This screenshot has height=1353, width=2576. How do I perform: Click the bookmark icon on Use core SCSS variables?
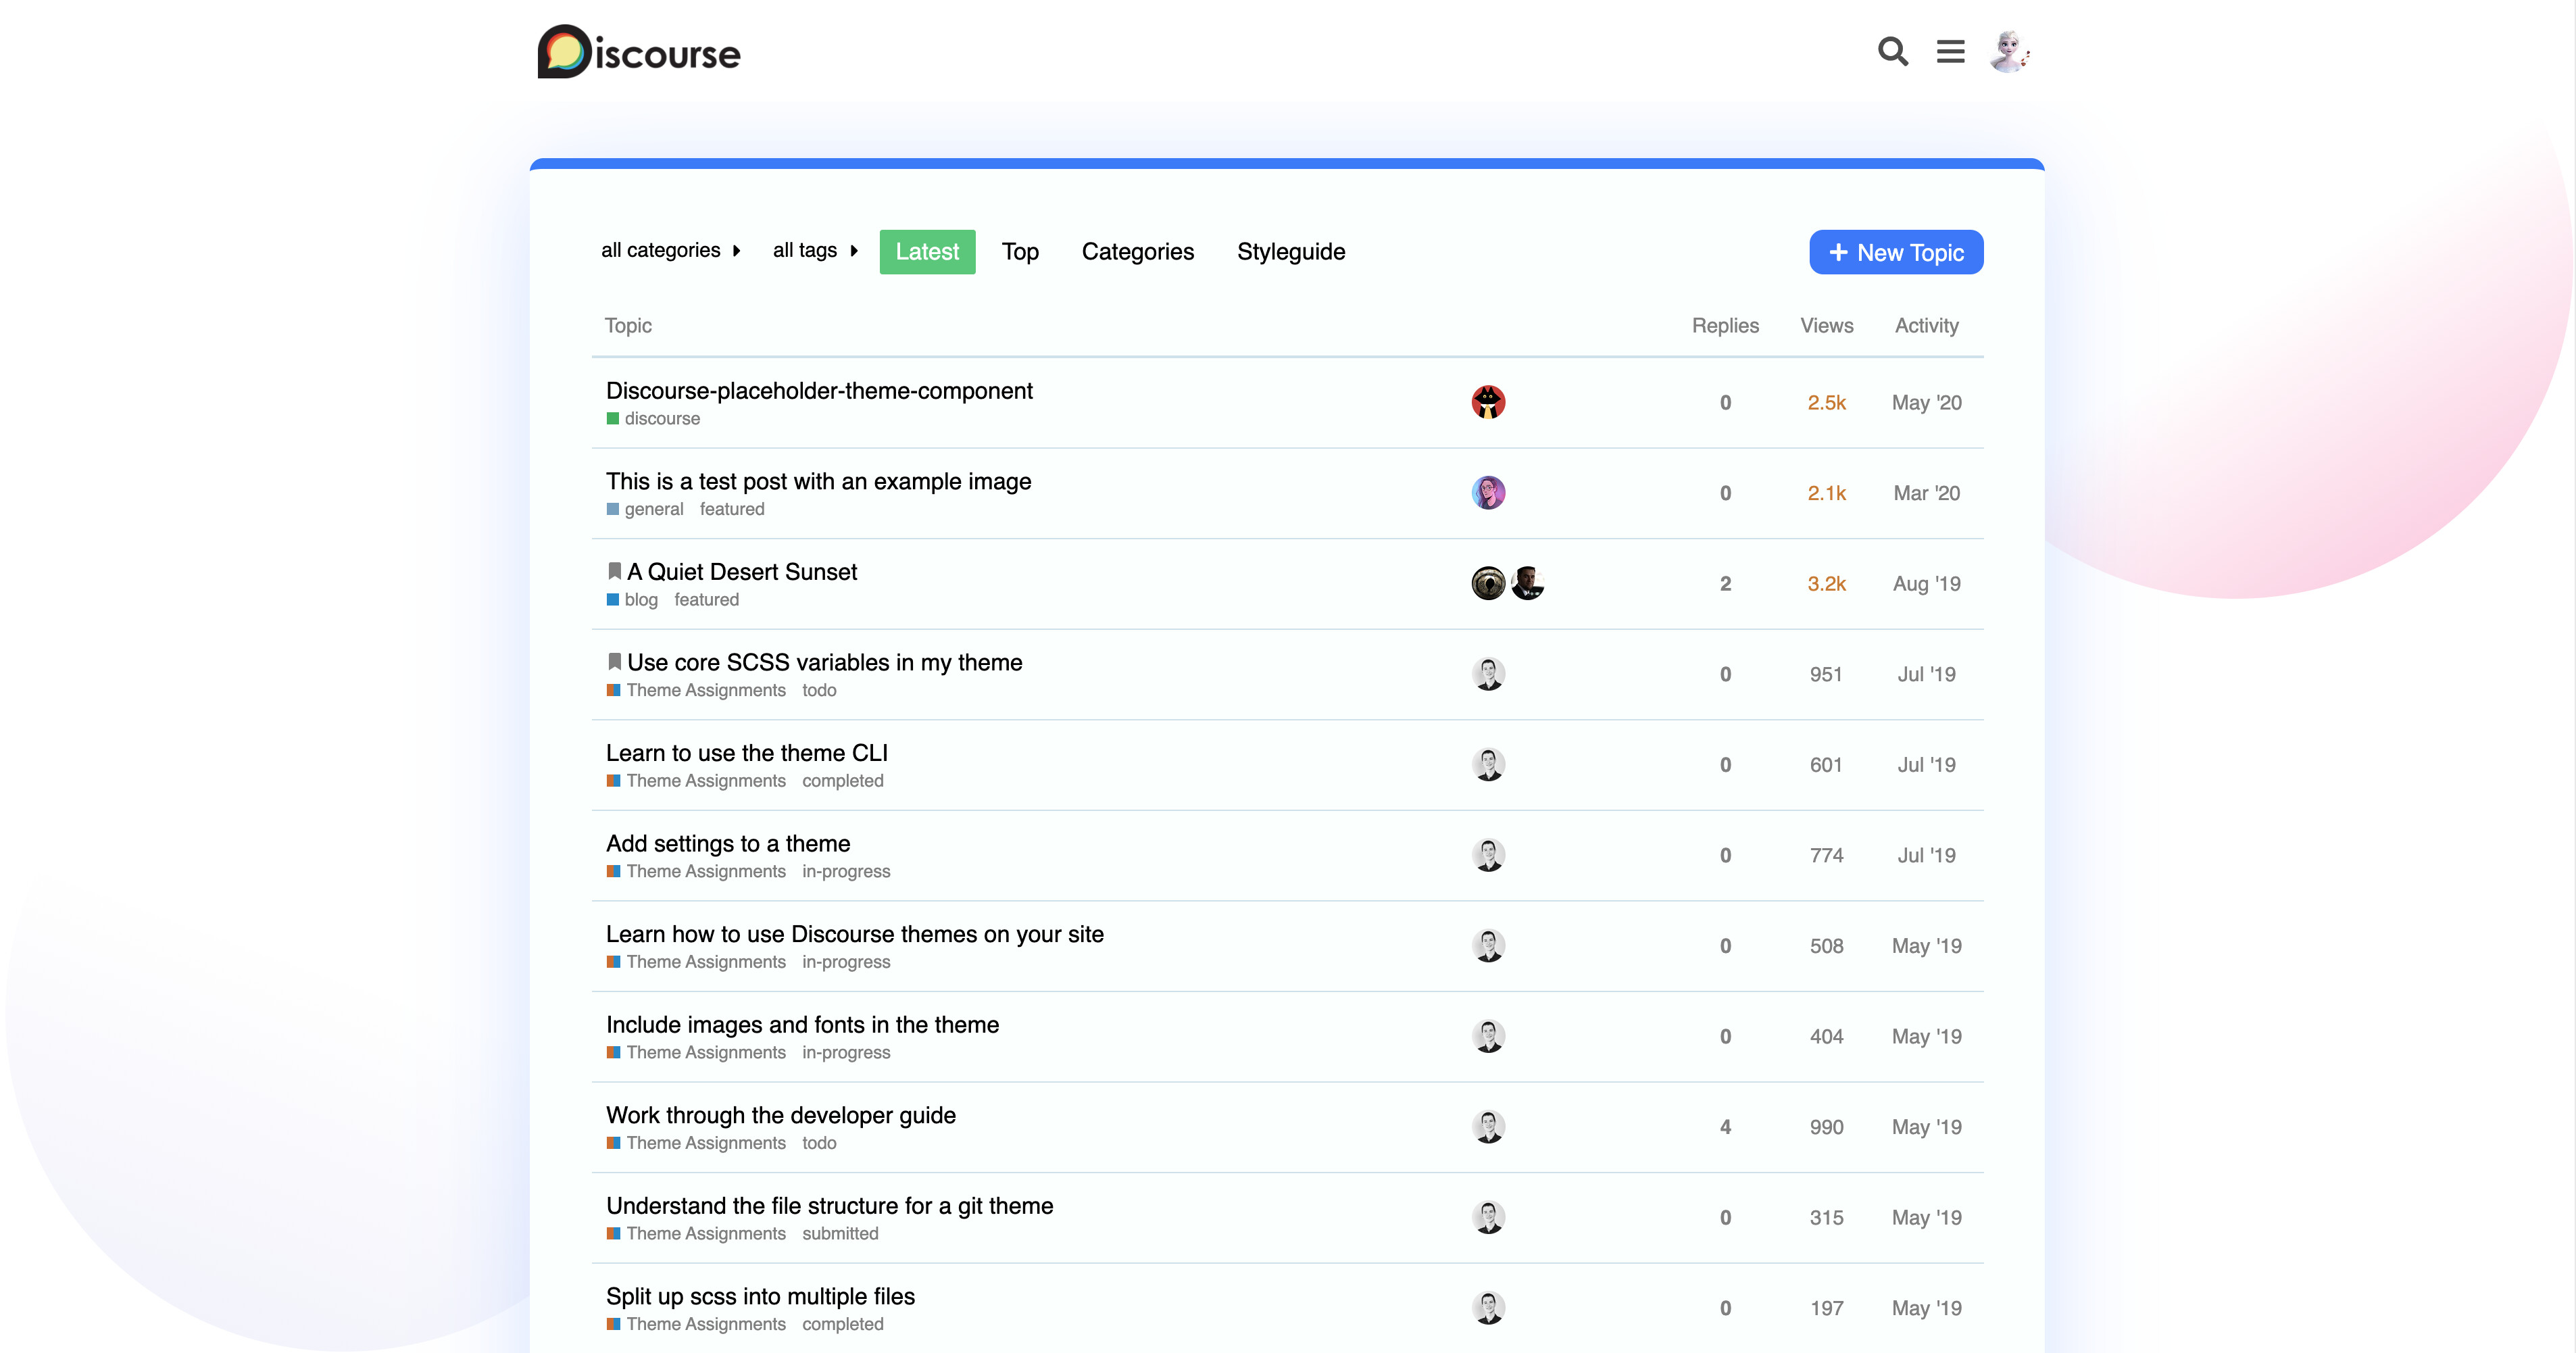click(614, 662)
